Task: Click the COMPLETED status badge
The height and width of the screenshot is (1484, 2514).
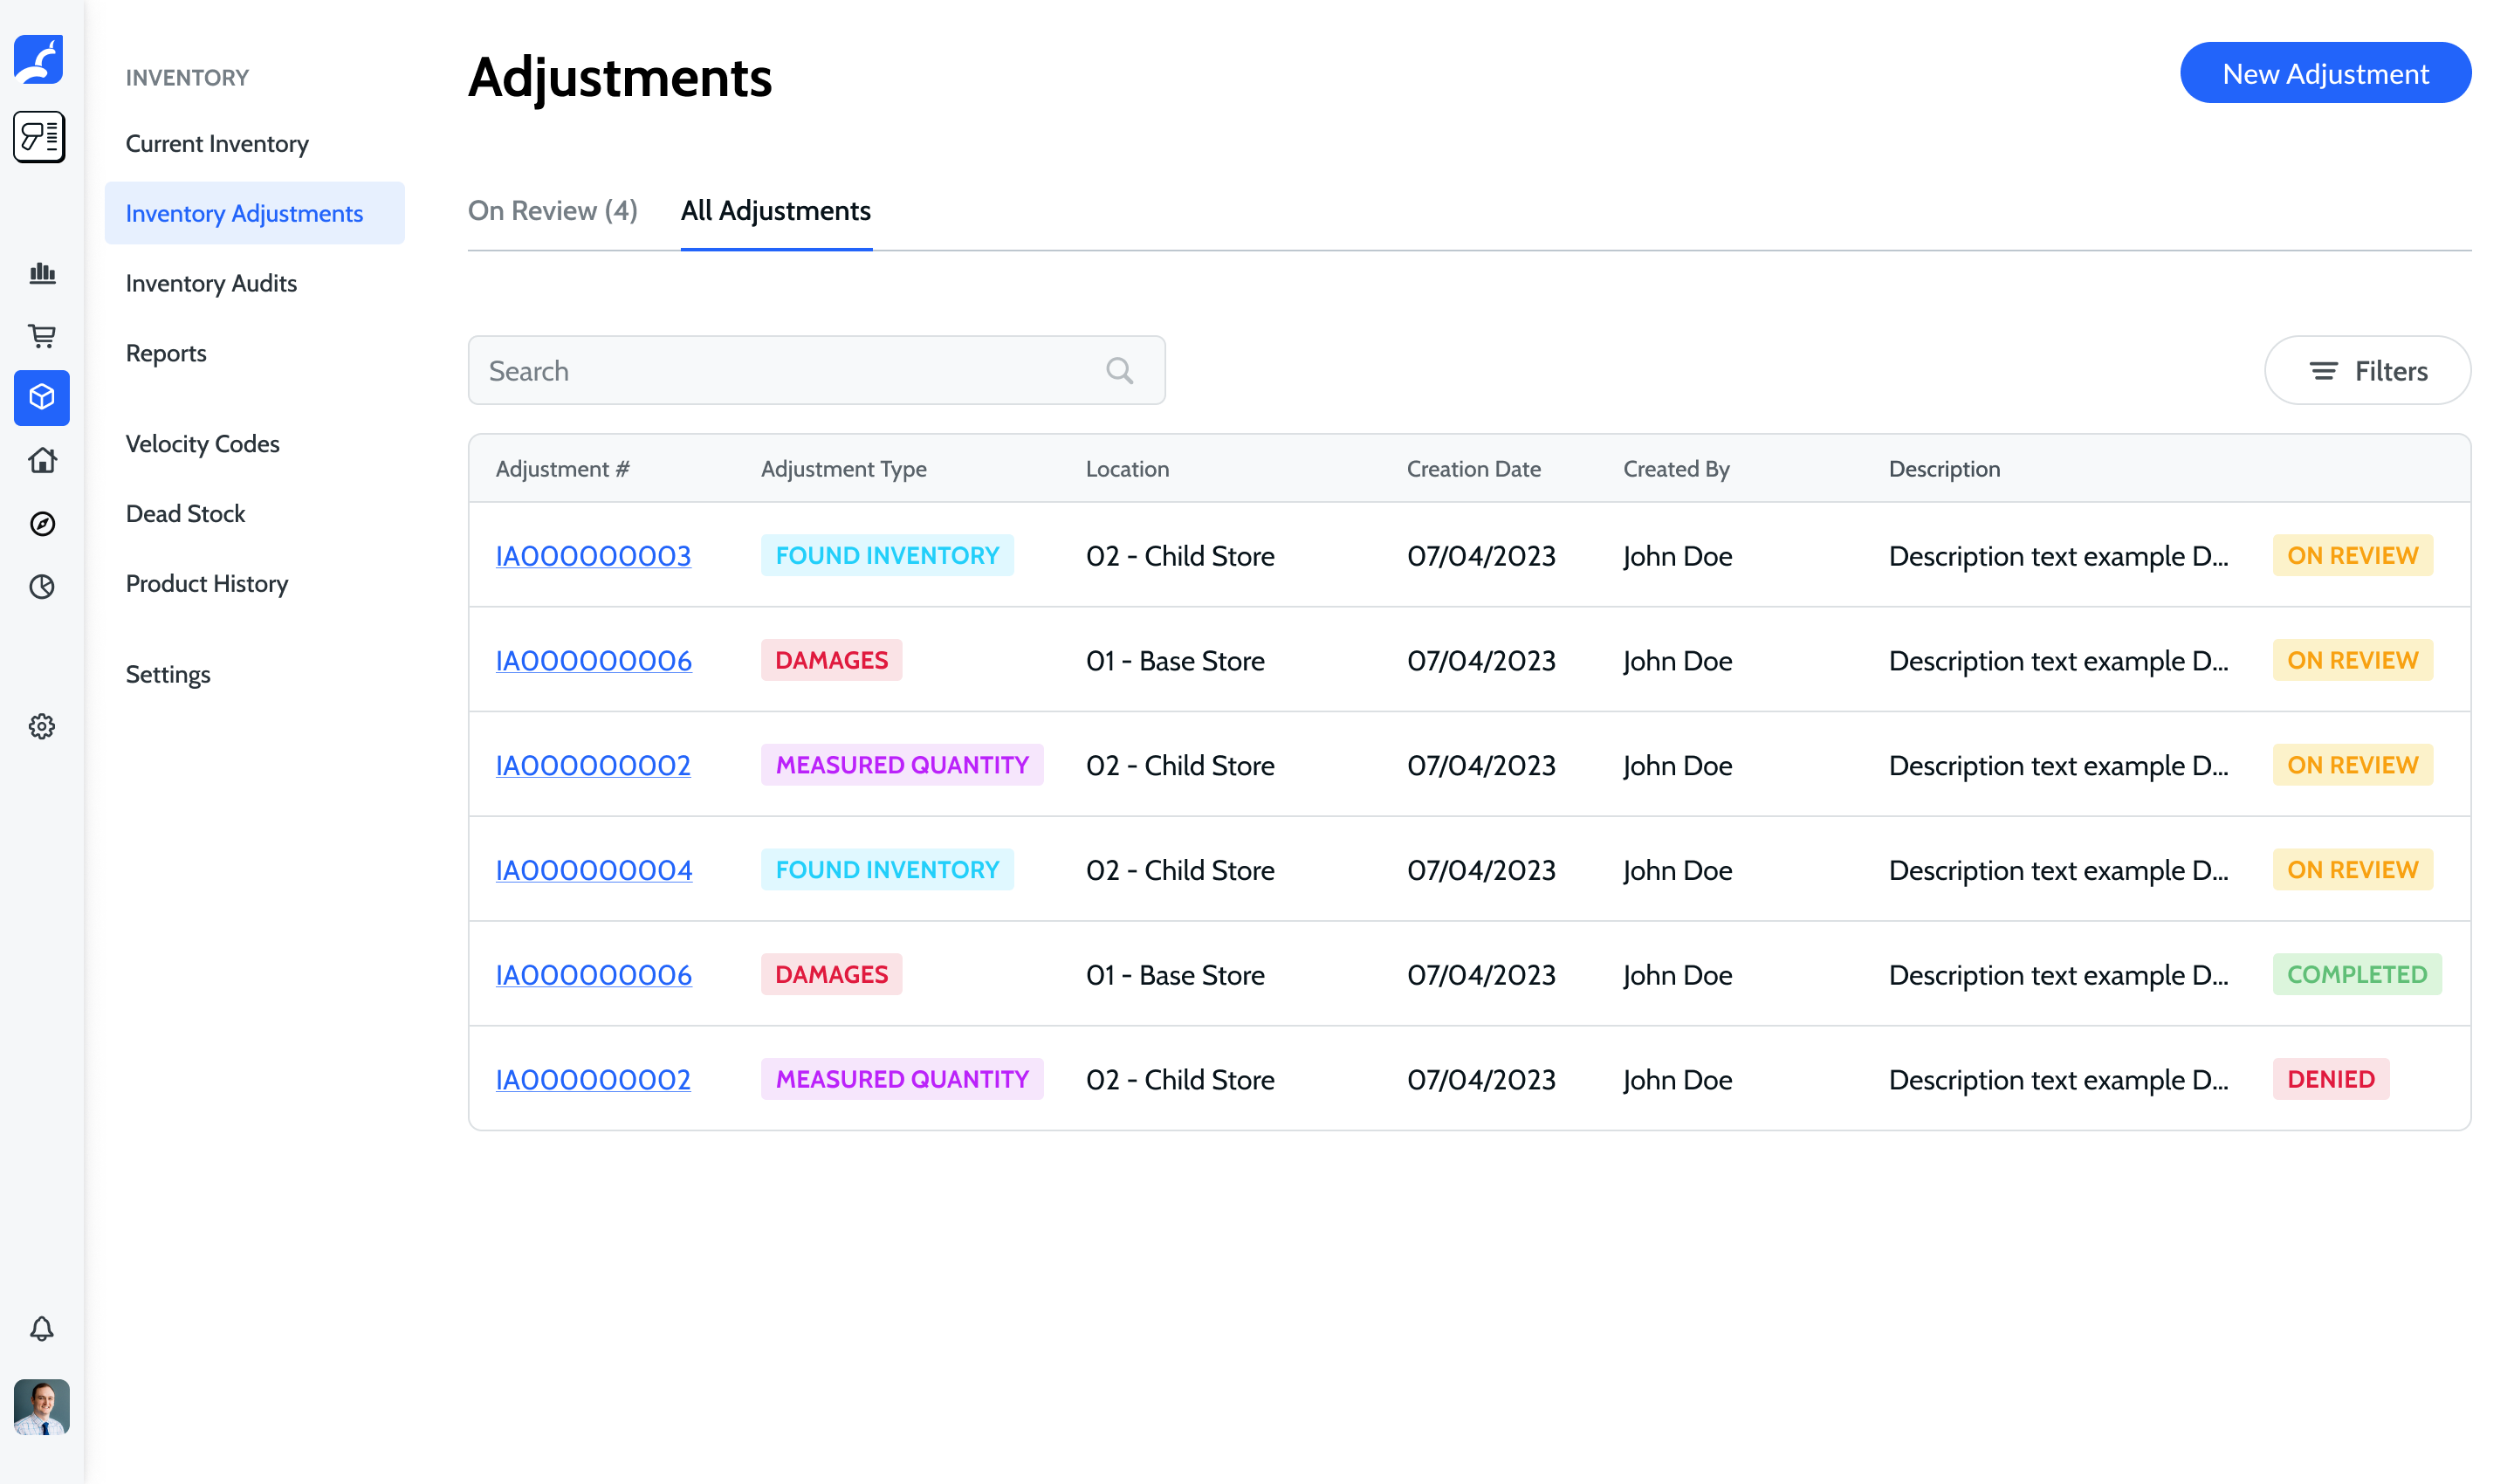Action: coord(2355,975)
